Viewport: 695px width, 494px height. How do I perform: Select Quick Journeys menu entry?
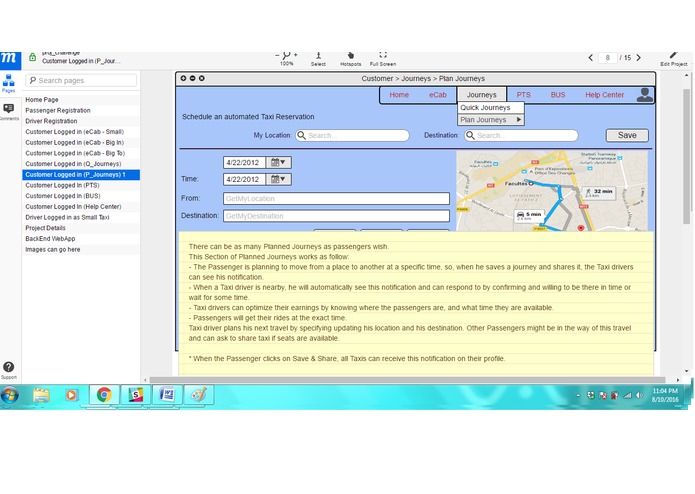pos(491,108)
